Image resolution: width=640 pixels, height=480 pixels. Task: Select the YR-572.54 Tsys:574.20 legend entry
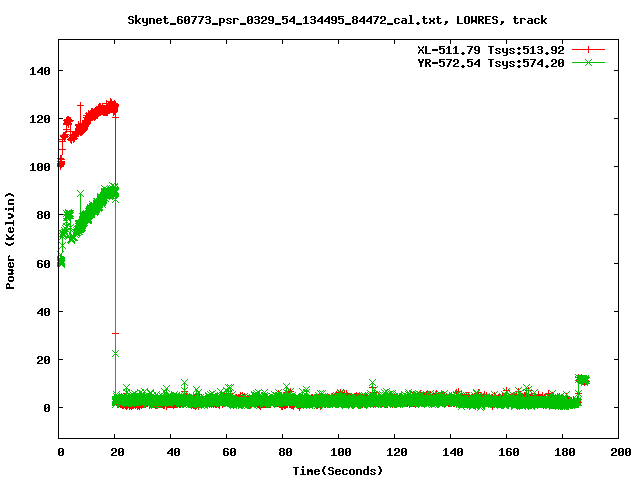pyautogui.click(x=491, y=63)
